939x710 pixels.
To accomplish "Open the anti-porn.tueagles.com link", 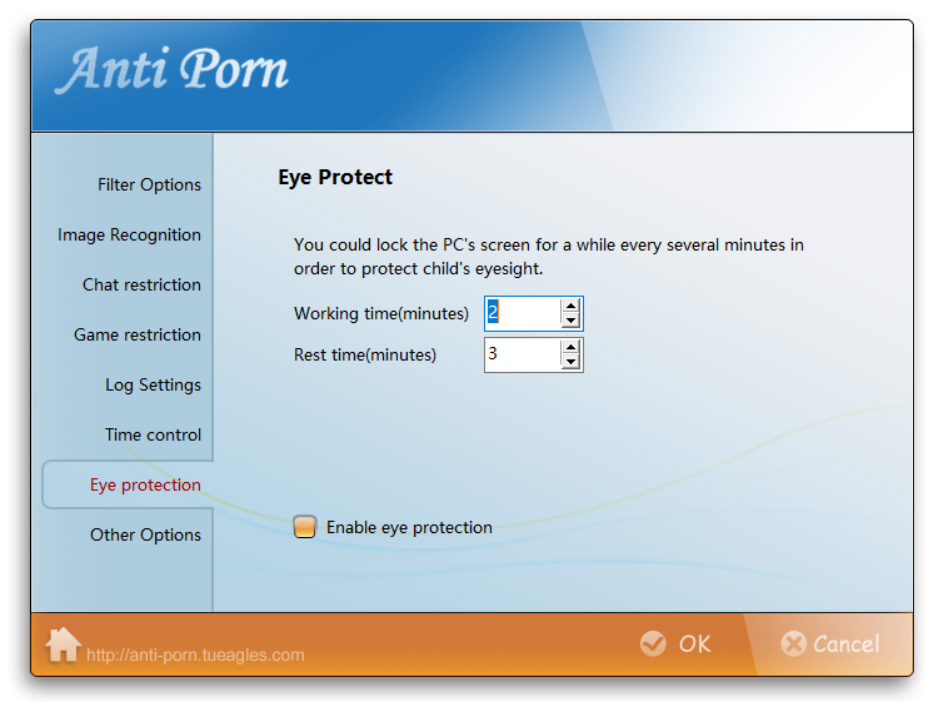I will point(195,656).
